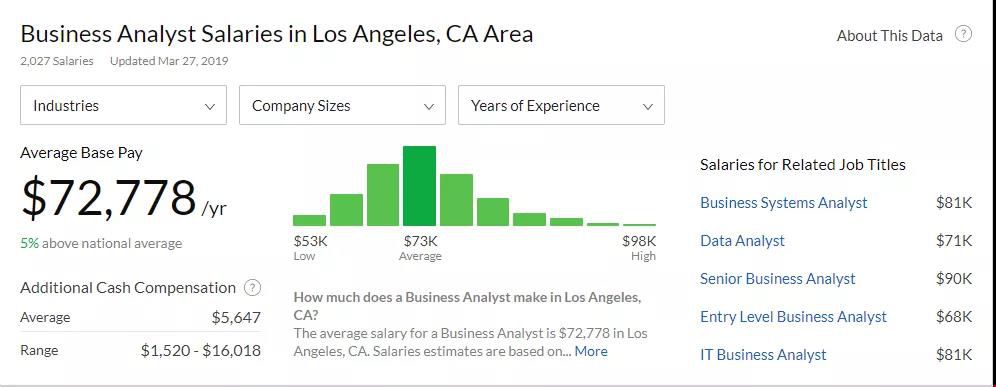Select the IT Business Analyst link

pos(763,355)
